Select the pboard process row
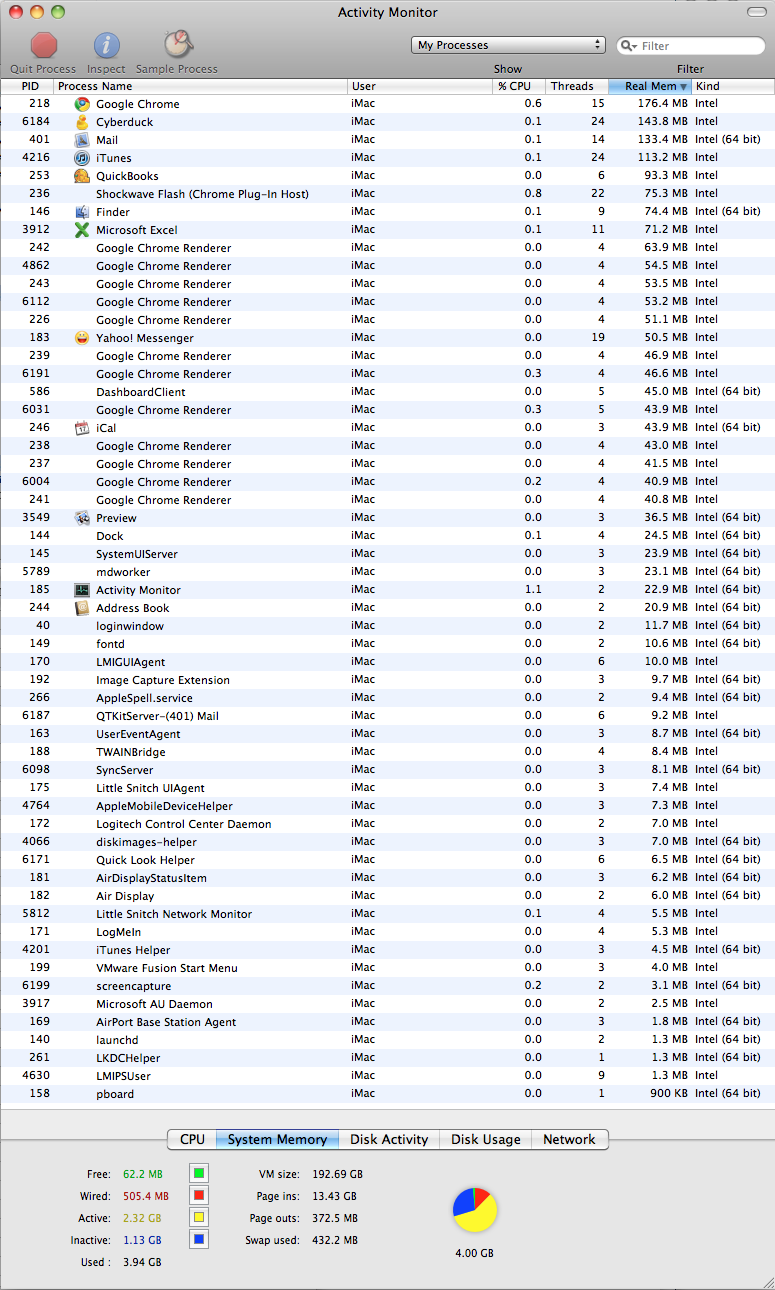This screenshot has width=775, height=1290. (387, 1094)
